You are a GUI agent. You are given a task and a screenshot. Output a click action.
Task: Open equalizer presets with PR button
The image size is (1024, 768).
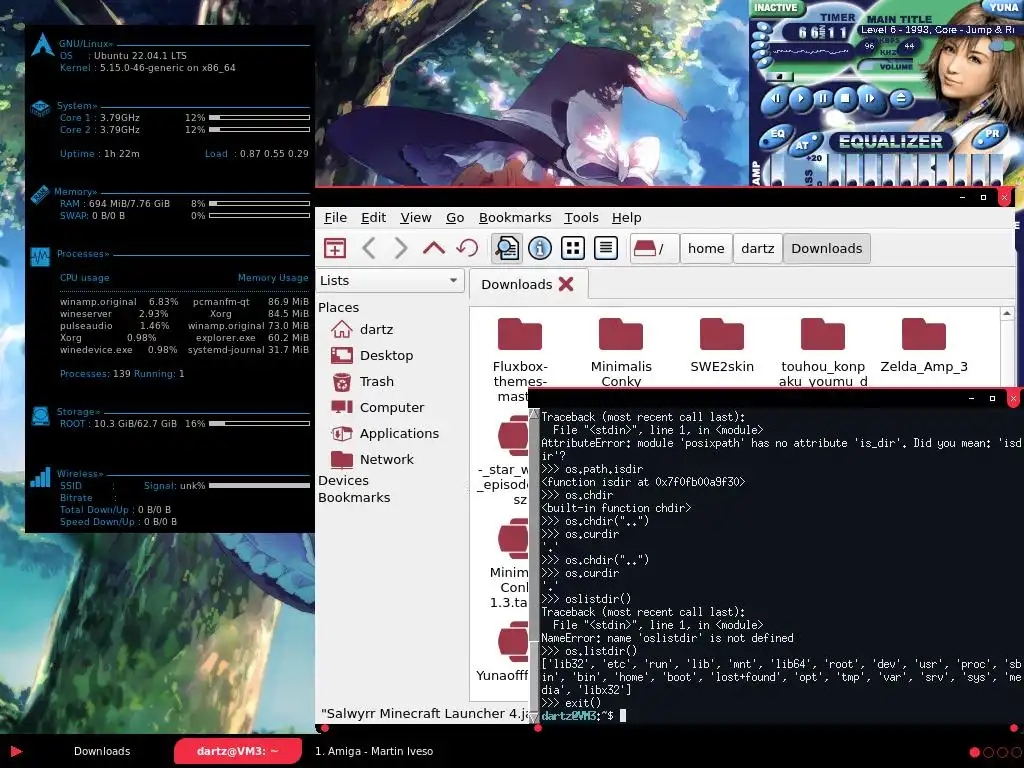991,135
